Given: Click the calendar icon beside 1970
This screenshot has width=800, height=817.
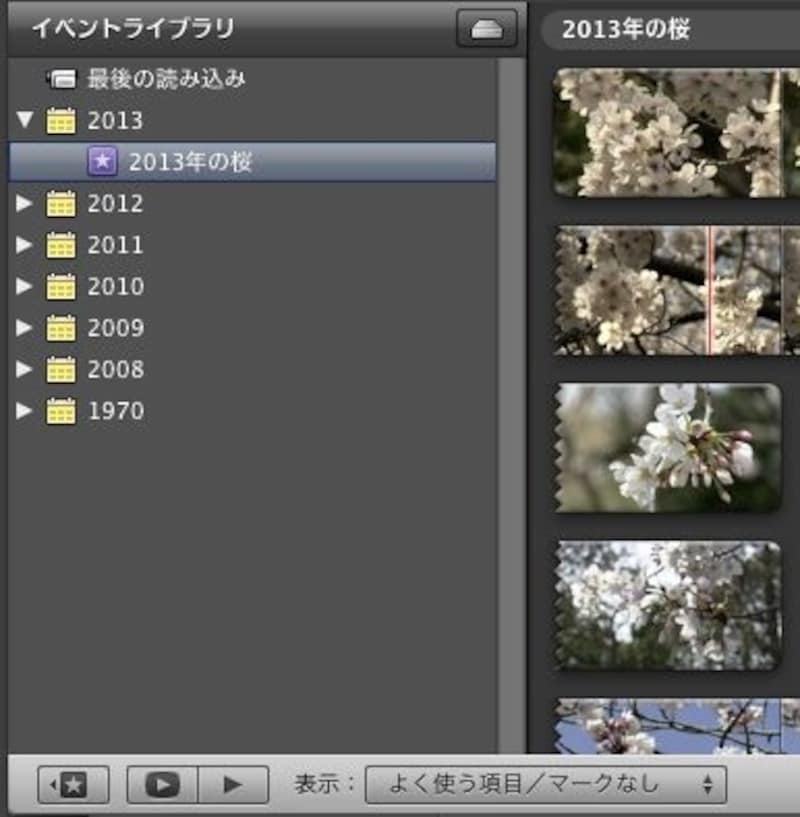Looking at the screenshot, I should (x=62, y=410).
